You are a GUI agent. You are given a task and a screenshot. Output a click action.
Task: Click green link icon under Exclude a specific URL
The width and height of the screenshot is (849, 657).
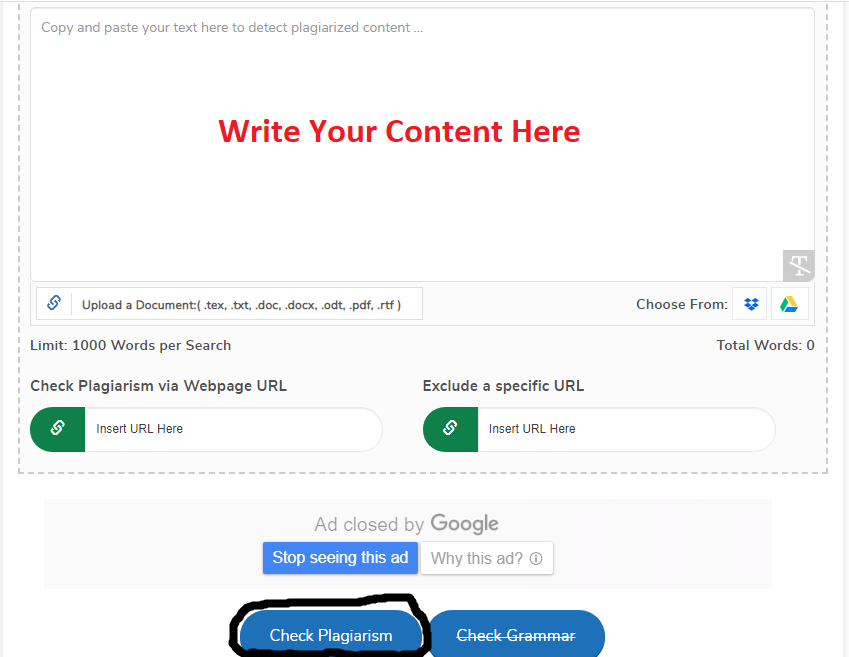click(x=450, y=429)
